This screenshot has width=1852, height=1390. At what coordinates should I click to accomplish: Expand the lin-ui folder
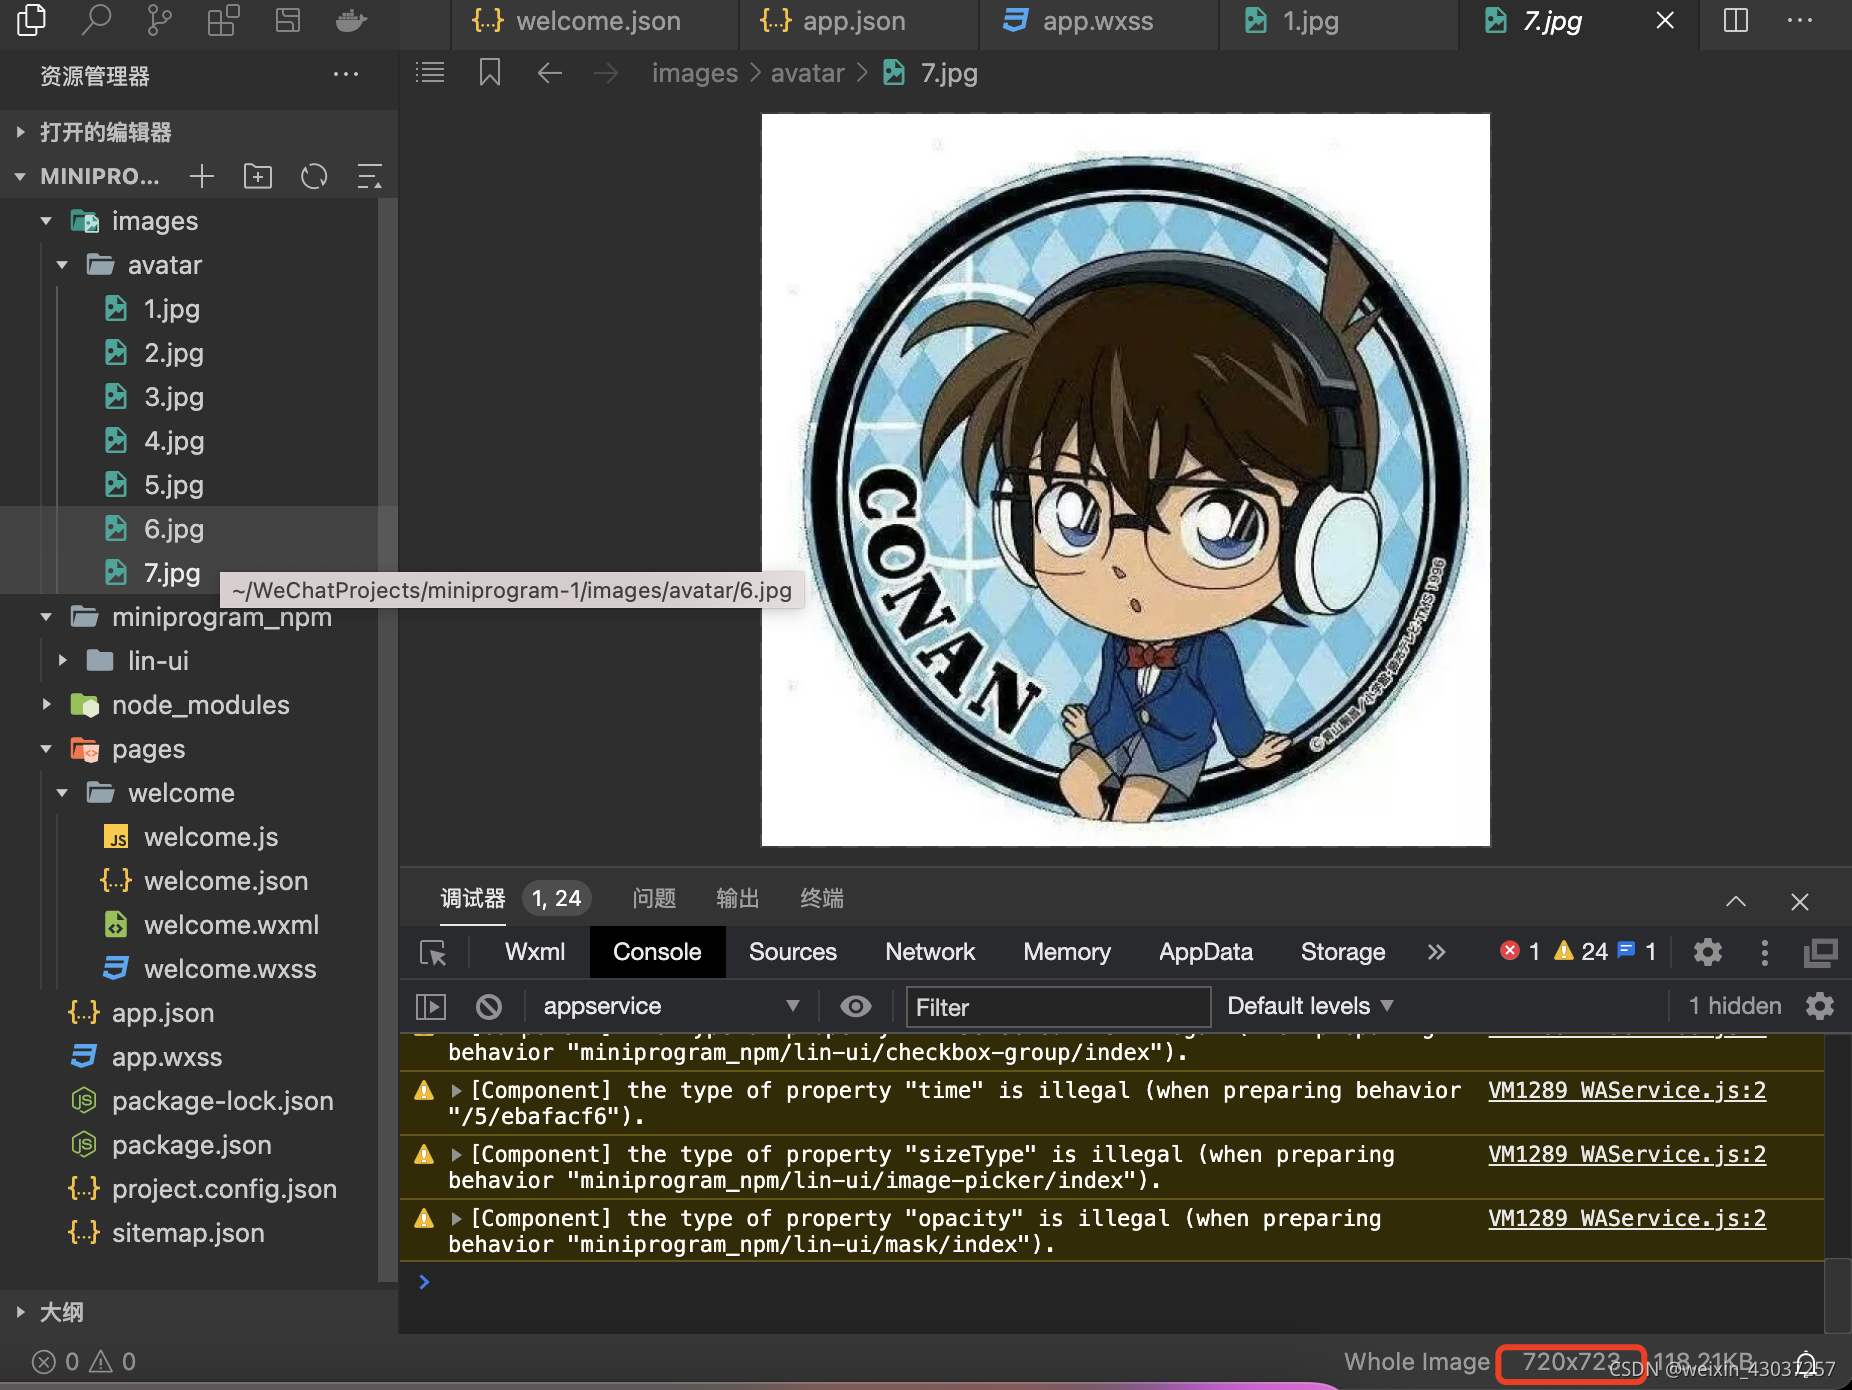[62, 661]
